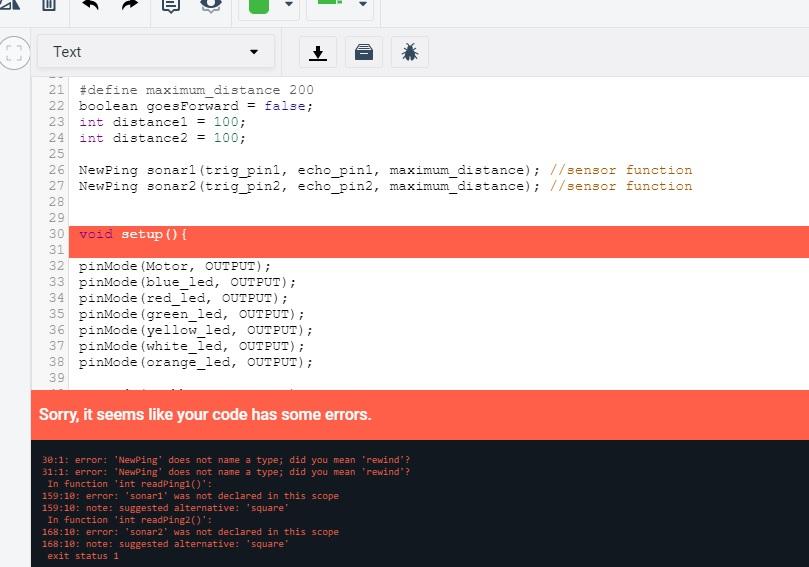Click the 'boolean goesForward = false;' line

[x=196, y=106]
